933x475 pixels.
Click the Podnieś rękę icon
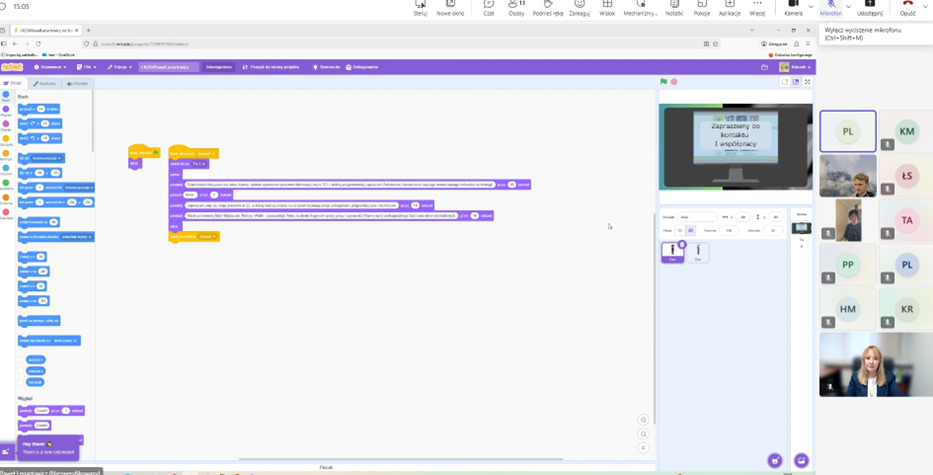pos(547,6)
